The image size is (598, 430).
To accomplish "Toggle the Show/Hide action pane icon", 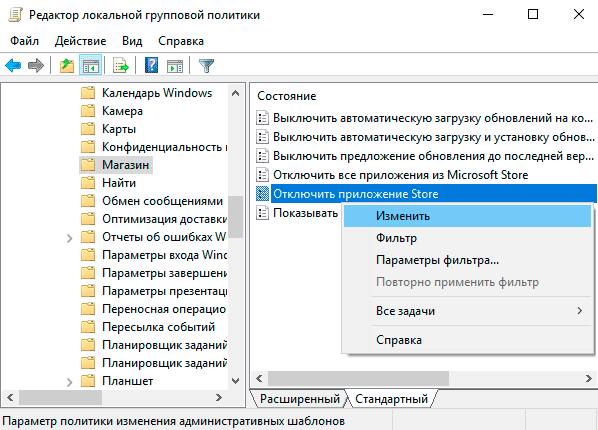I will tap(175, 66).
